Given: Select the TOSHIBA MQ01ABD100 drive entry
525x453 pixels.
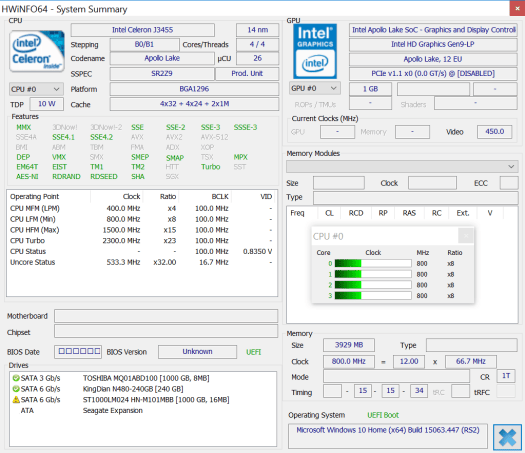Looking at the screenshot, I should [143, 378].
